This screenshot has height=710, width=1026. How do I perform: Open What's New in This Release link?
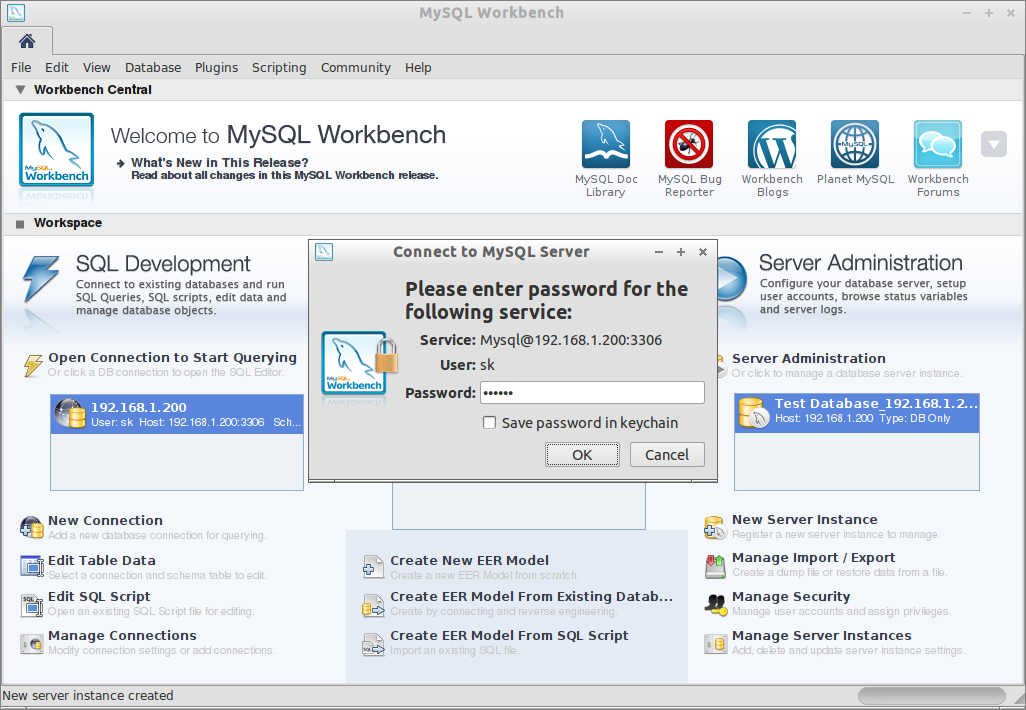(219, 162)
